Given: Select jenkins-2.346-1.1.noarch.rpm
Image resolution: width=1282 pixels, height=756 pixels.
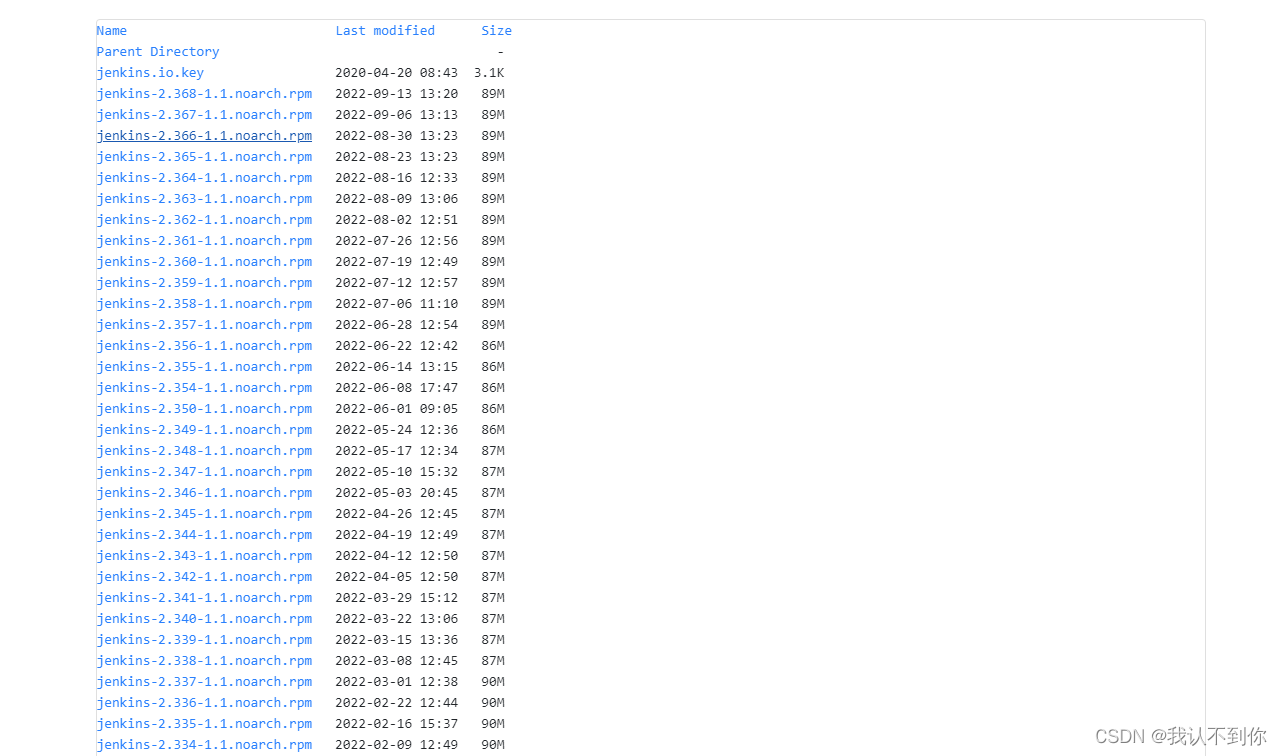Looking at the screenshot, I should tap(204, 493).
